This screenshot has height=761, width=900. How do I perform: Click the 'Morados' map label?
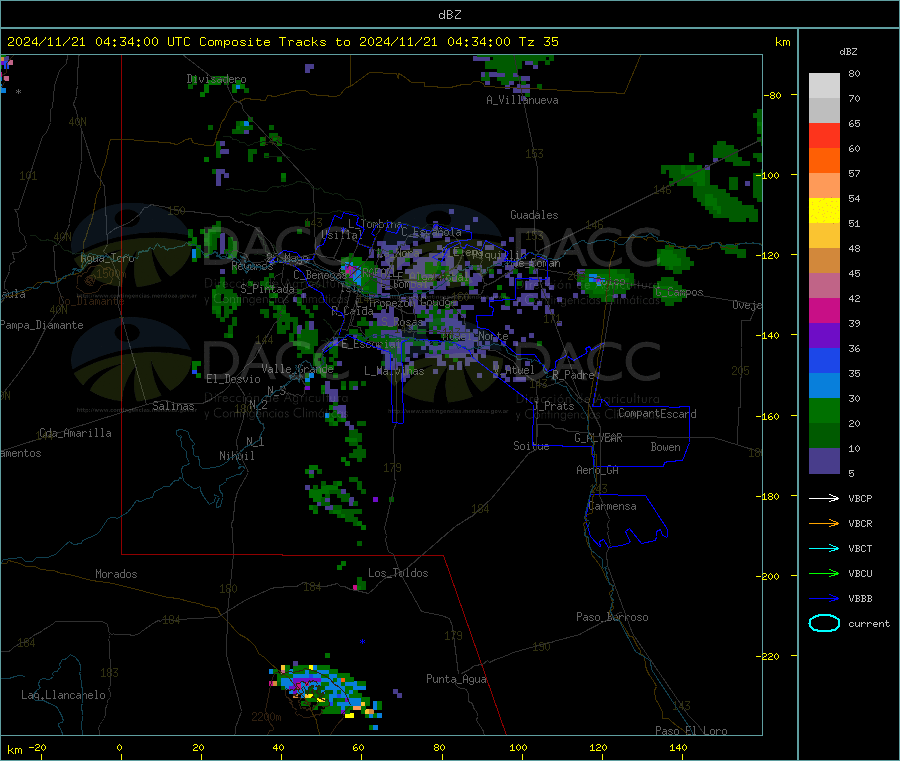(116, 574)
